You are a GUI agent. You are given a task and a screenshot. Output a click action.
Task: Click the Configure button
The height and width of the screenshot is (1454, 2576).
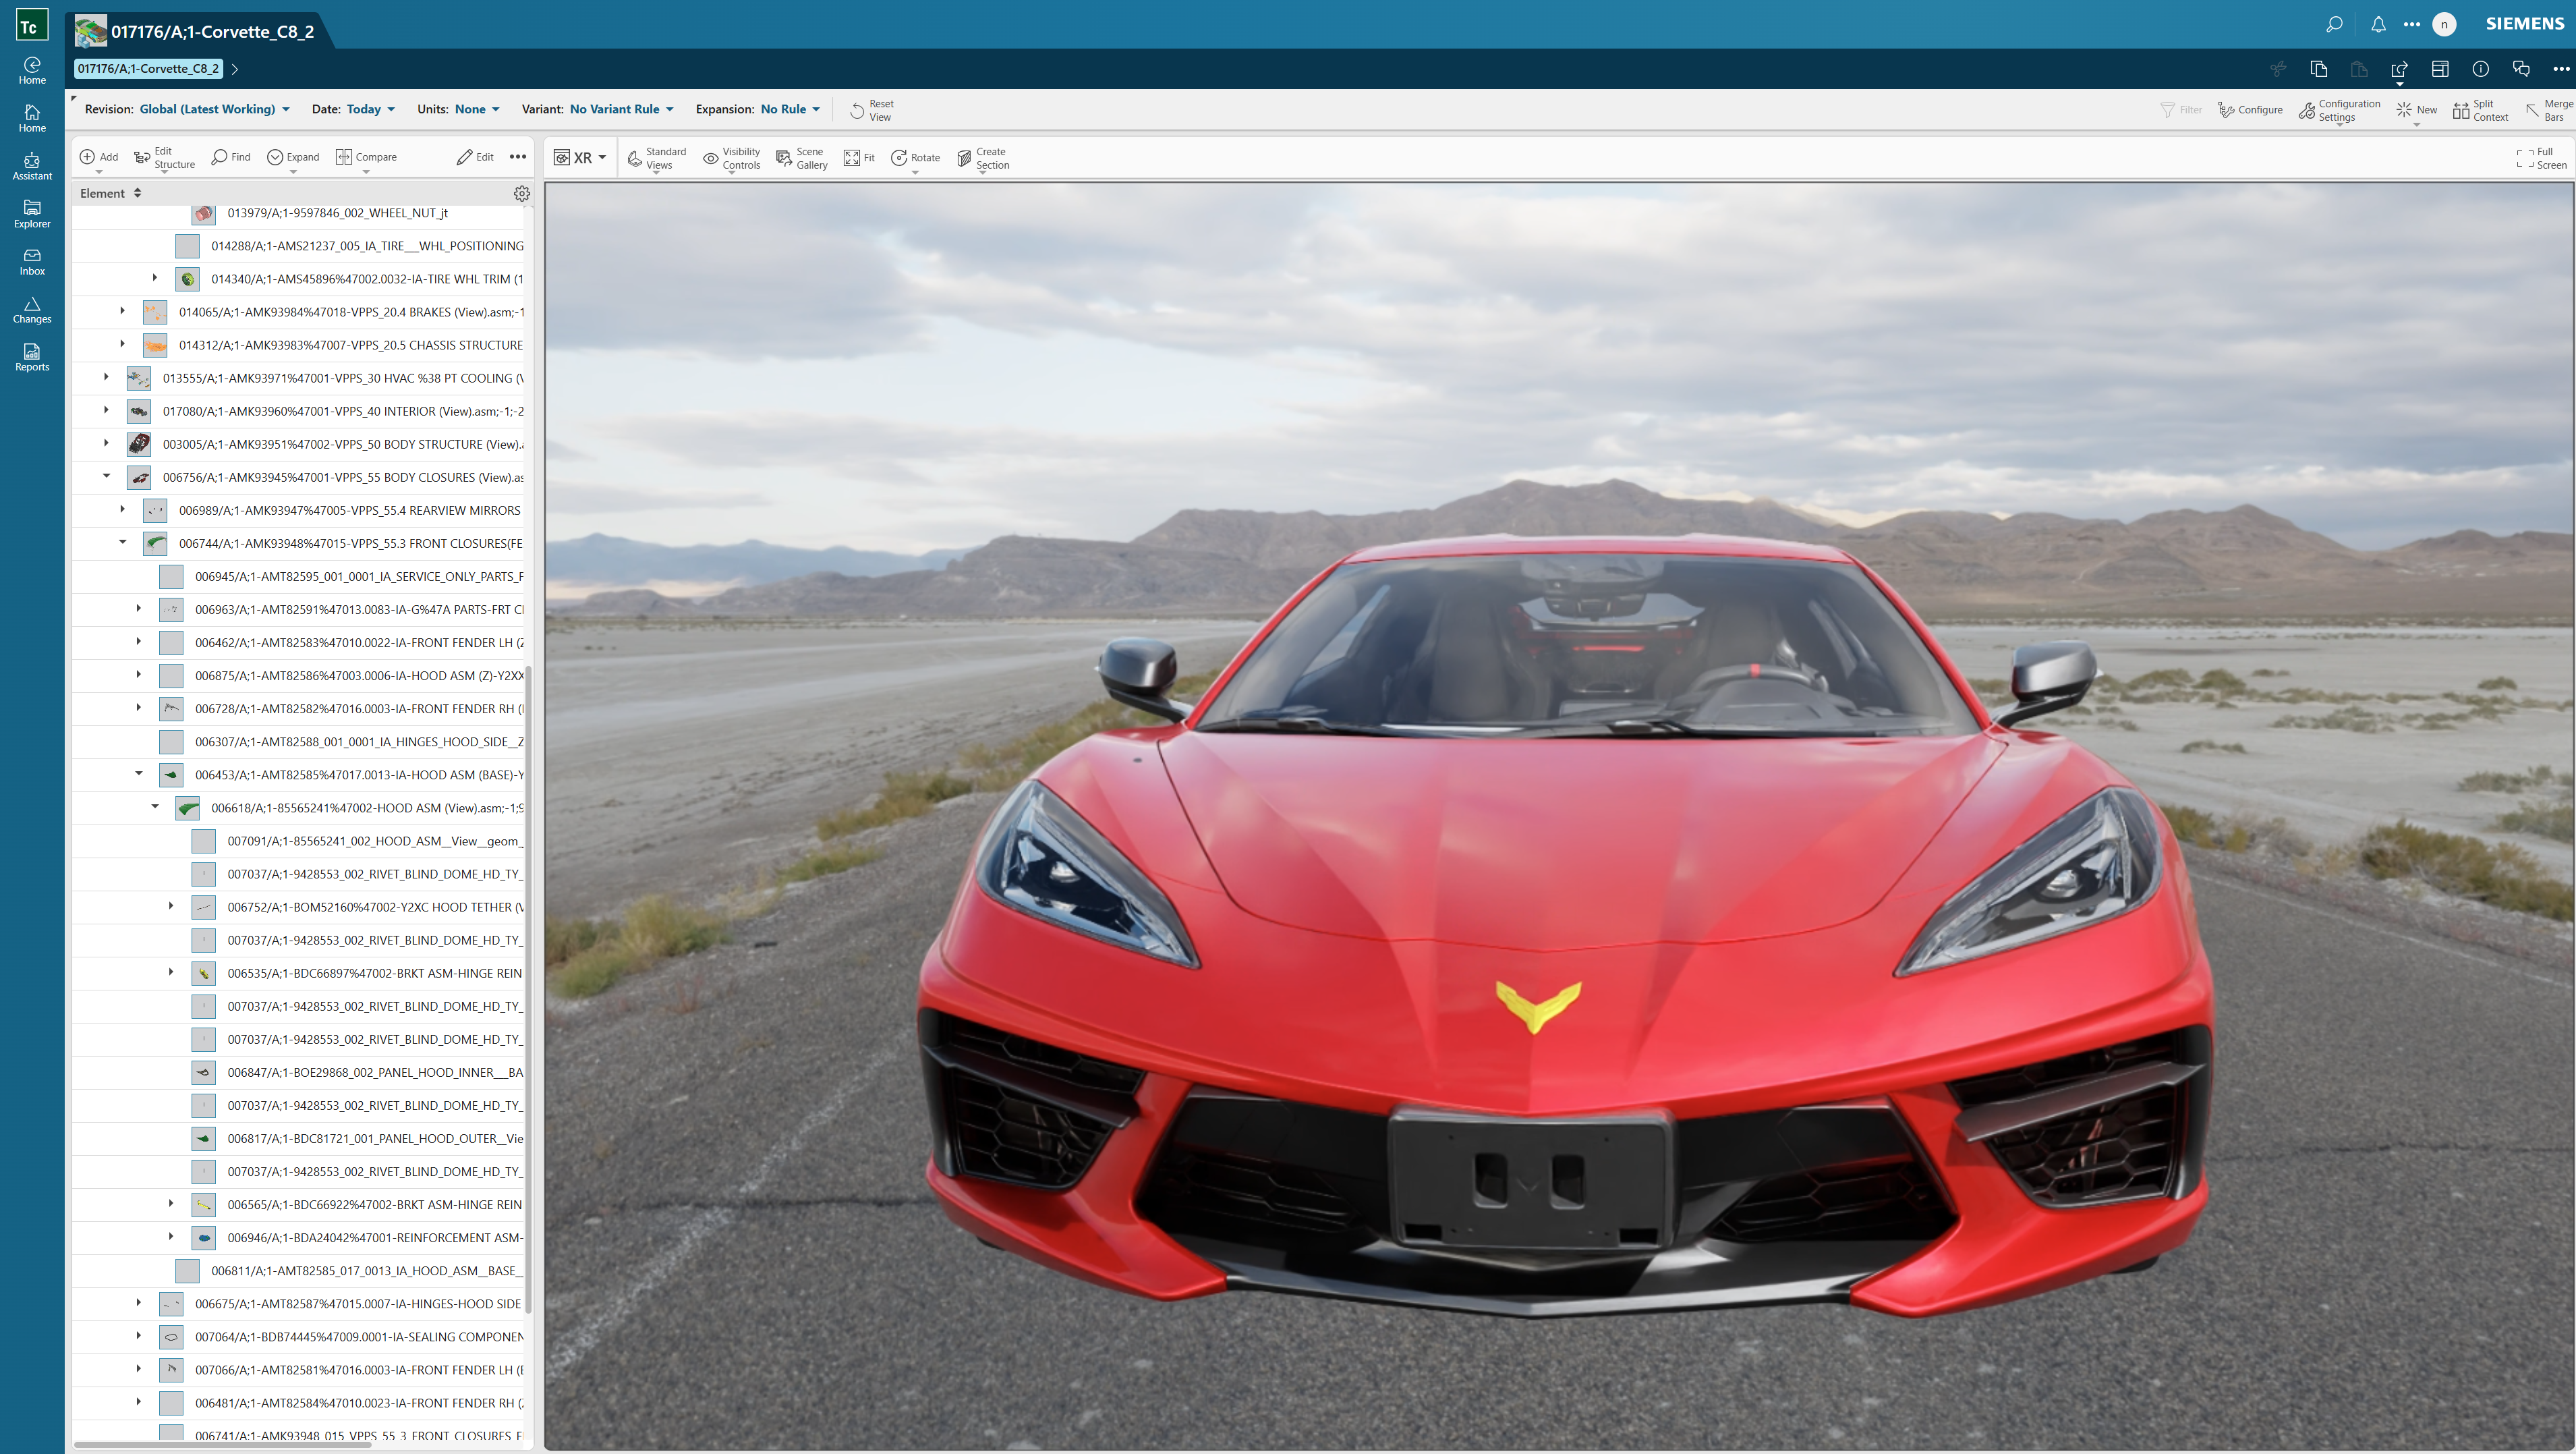coord(2250,110)
